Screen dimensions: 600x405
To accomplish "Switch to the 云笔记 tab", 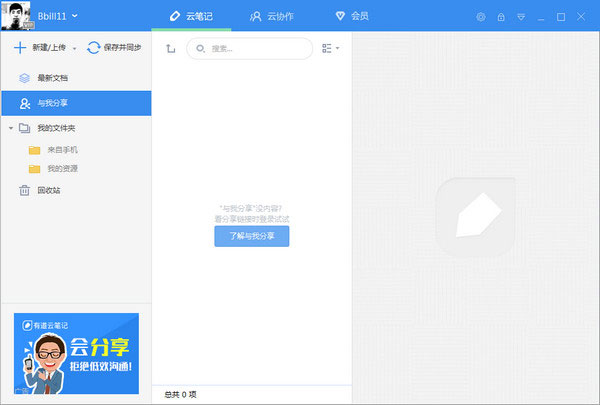I will coord(196,16).
